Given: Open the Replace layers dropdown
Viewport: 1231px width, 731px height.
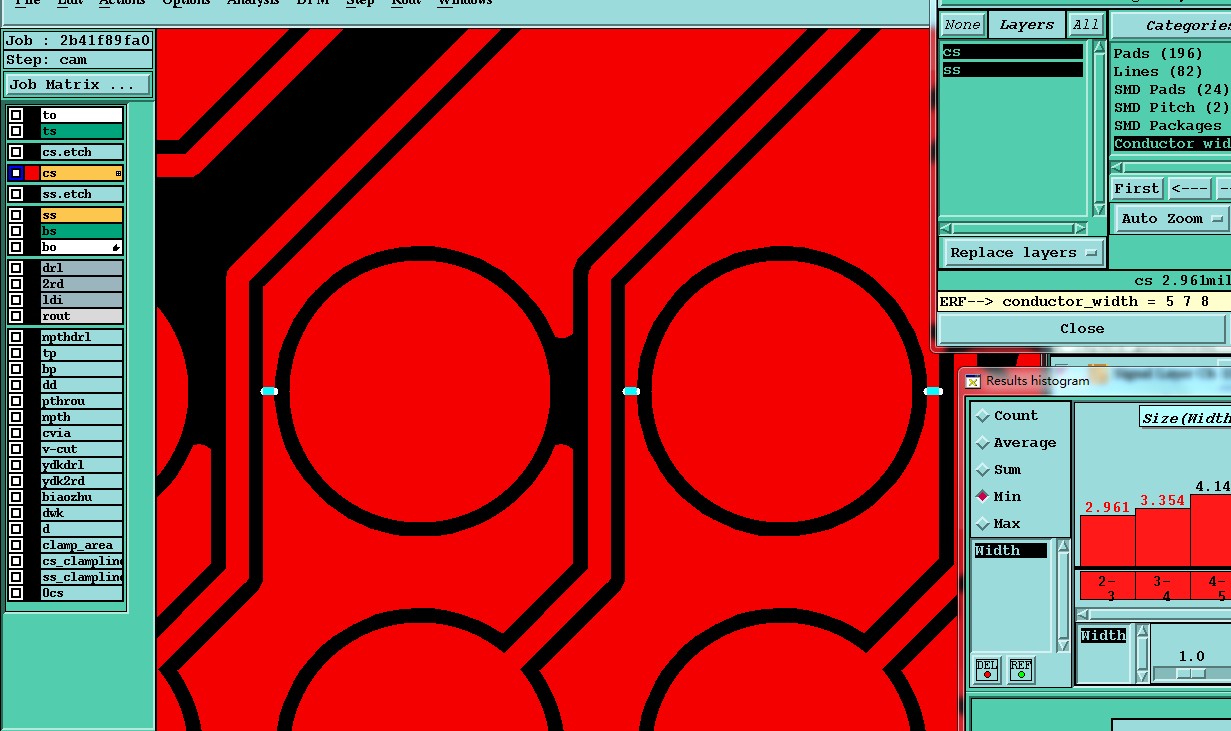Looking at the screenshot, I should click(1024, 253).
